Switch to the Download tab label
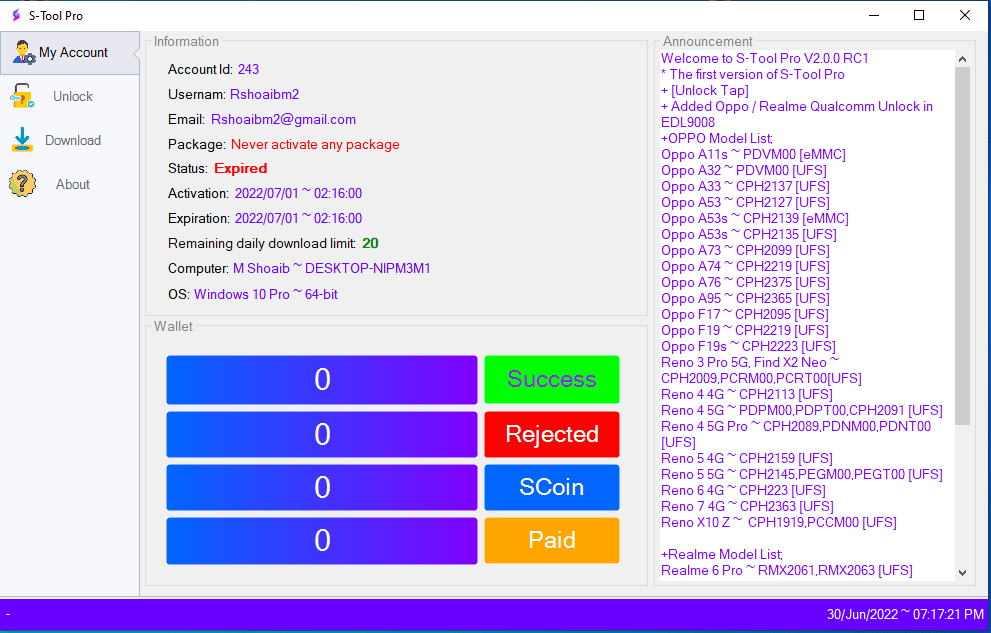This screenshot has height=633, width=991. [73, 141]
